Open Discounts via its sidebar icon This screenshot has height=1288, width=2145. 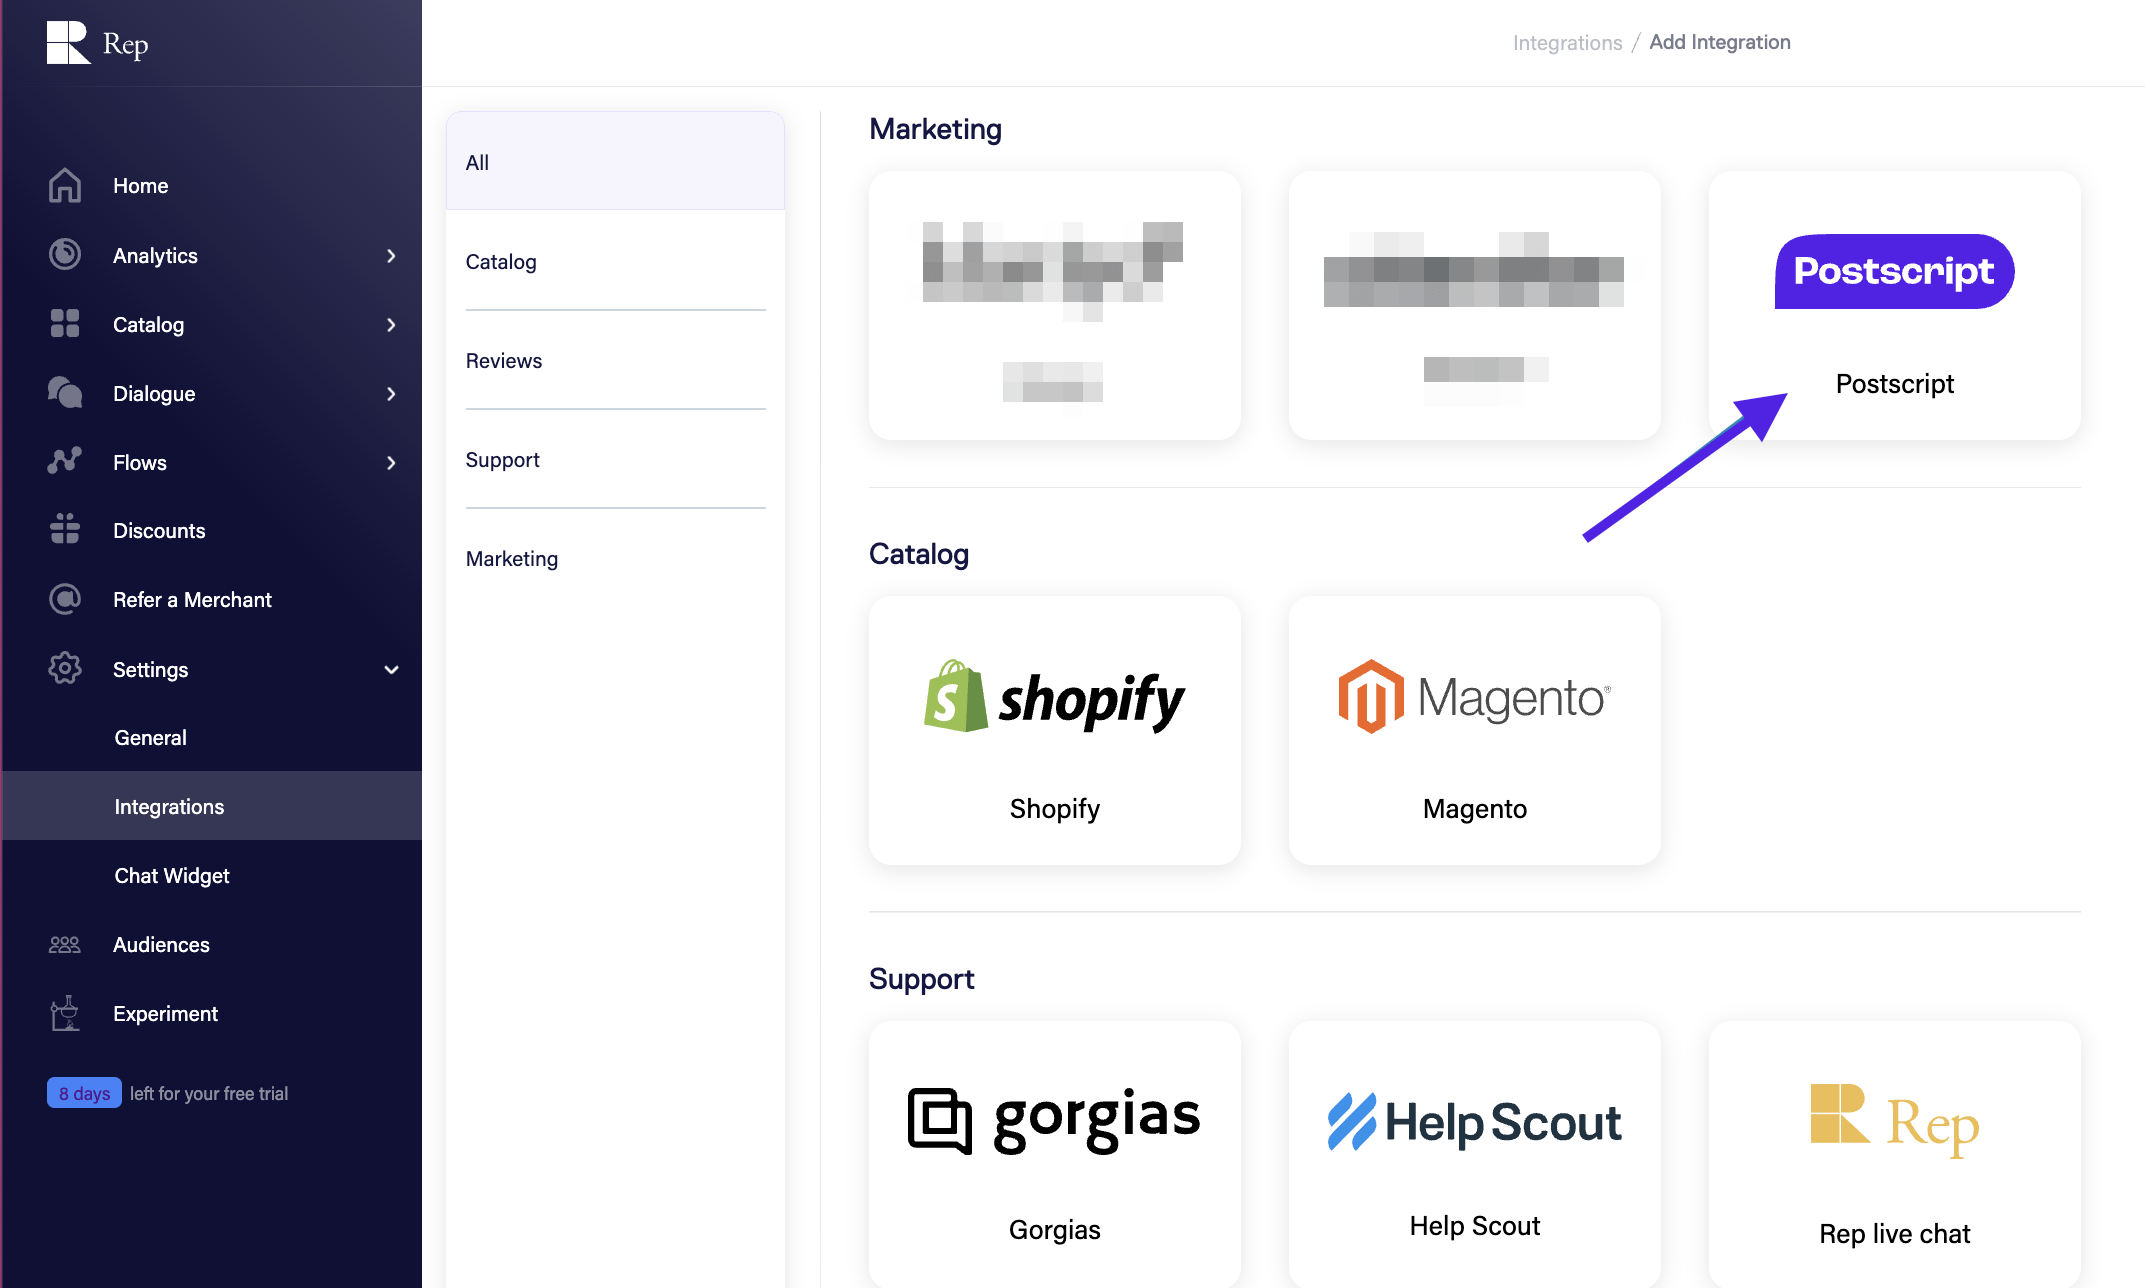pos(64,530)
